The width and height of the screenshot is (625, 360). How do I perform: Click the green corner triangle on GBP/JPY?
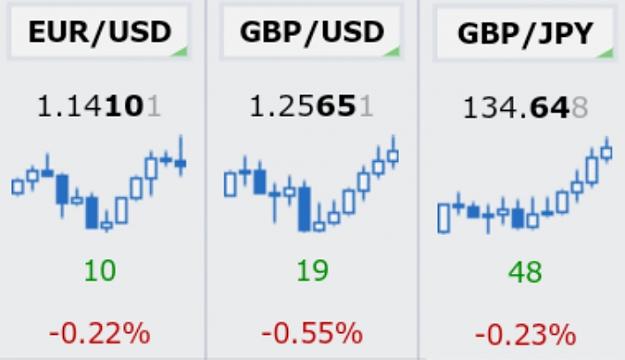(x=606, y=53)
